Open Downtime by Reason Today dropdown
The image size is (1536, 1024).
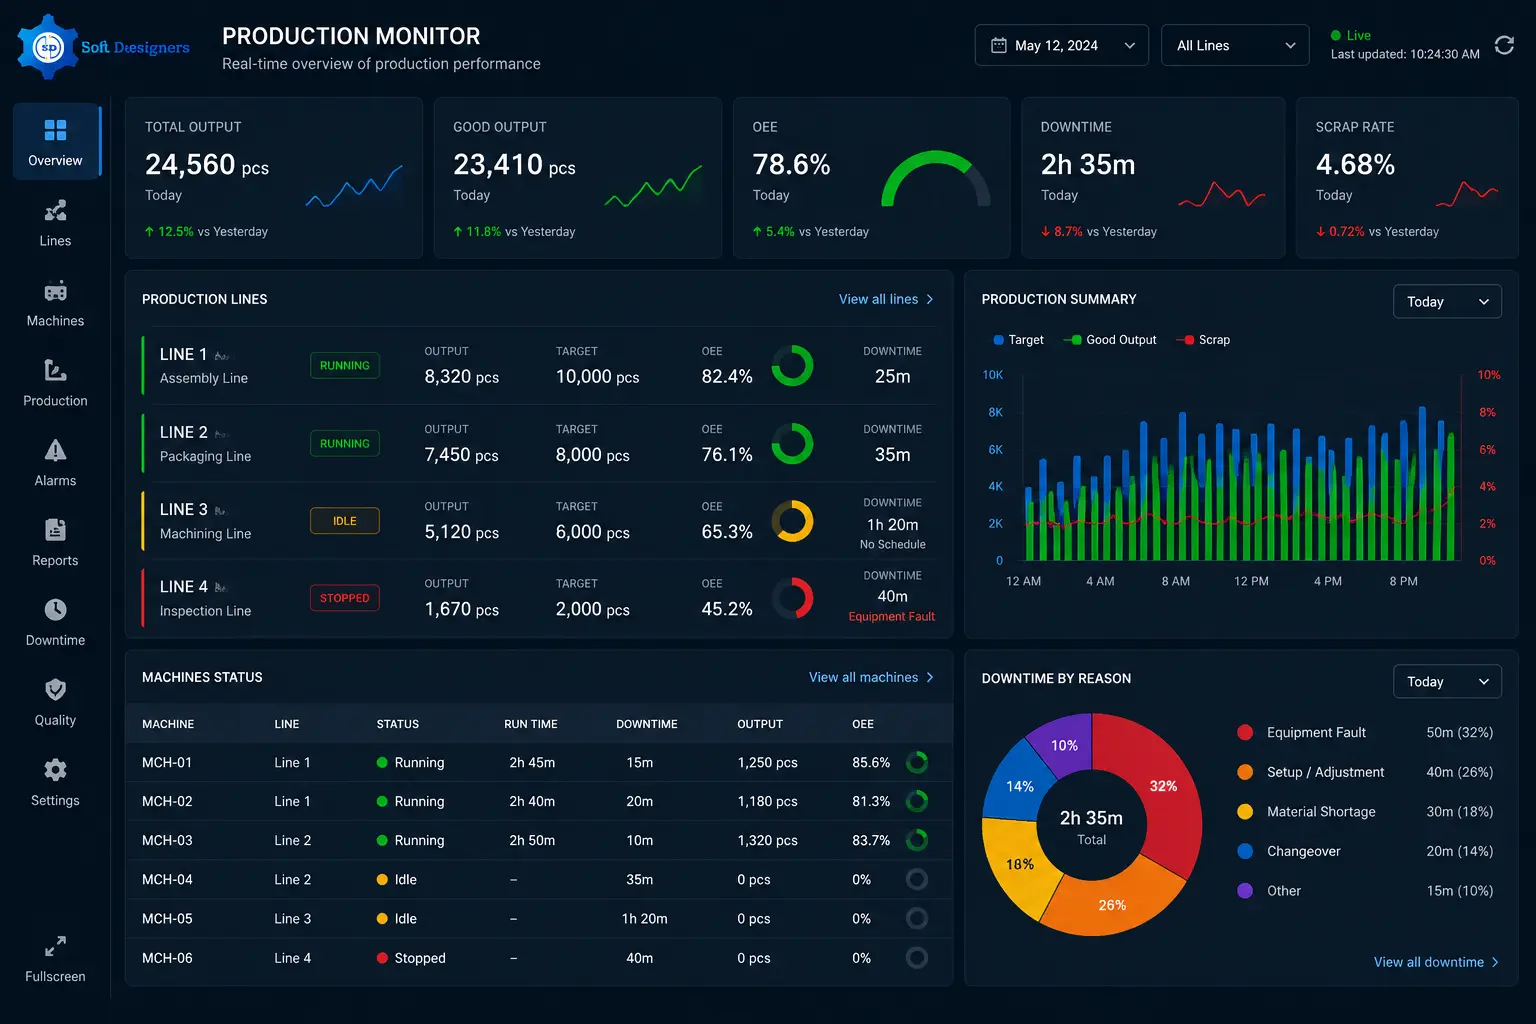tap(1447, 681)
